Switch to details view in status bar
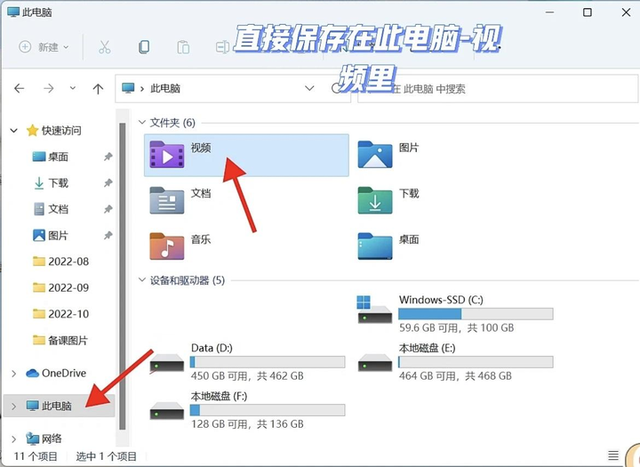This screenshot has height=467, width=640. tap(613, 455)
